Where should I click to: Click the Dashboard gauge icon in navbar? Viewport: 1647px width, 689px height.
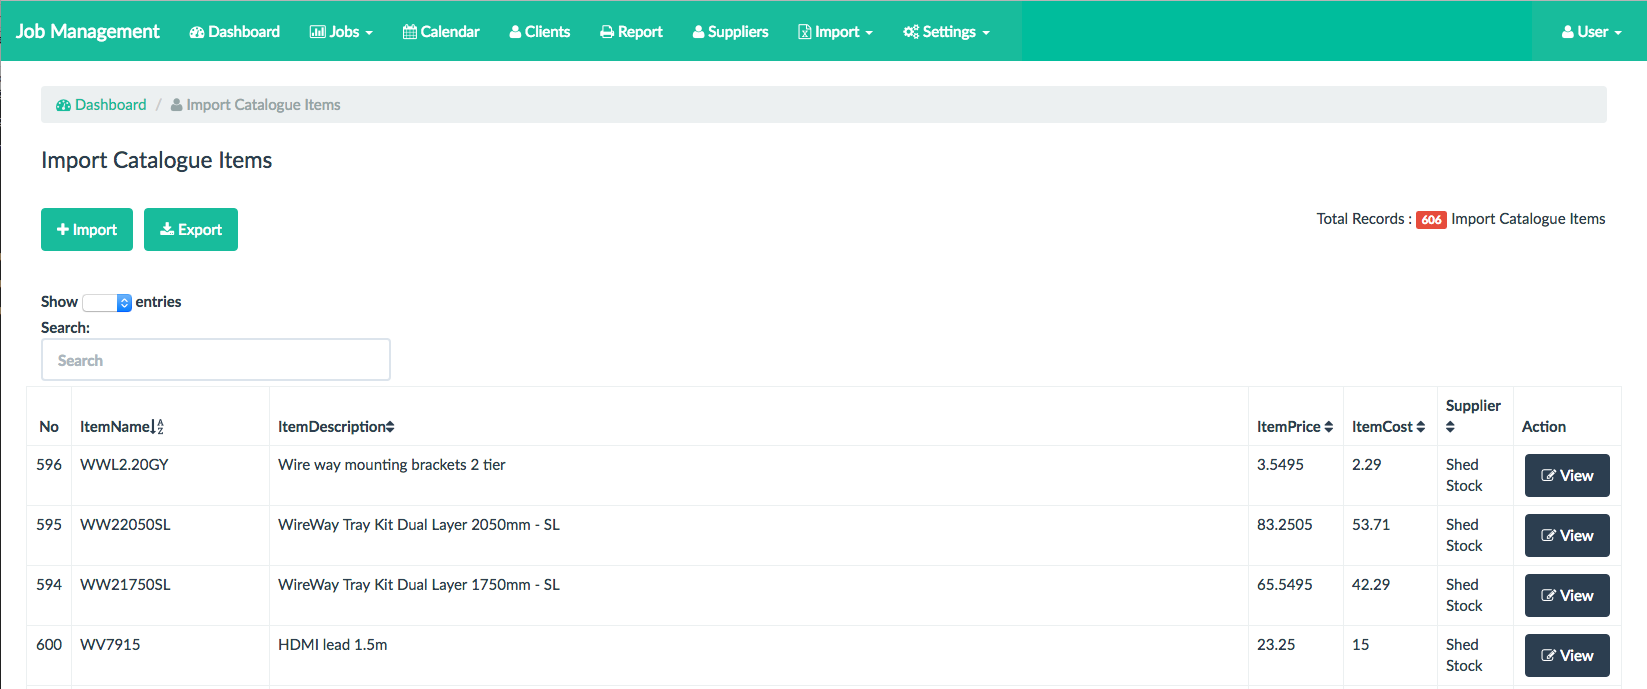[197, 32]
